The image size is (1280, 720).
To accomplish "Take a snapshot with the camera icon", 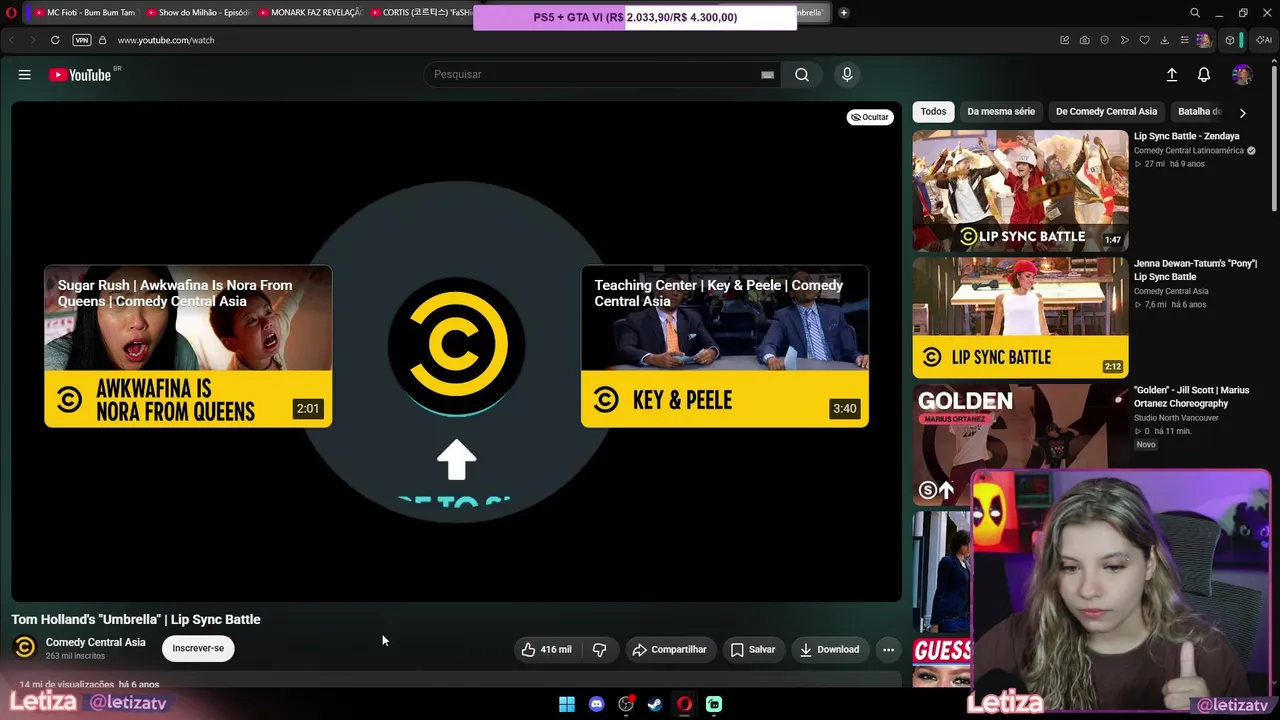I will pyautogui.click(x=1085, y=40).
